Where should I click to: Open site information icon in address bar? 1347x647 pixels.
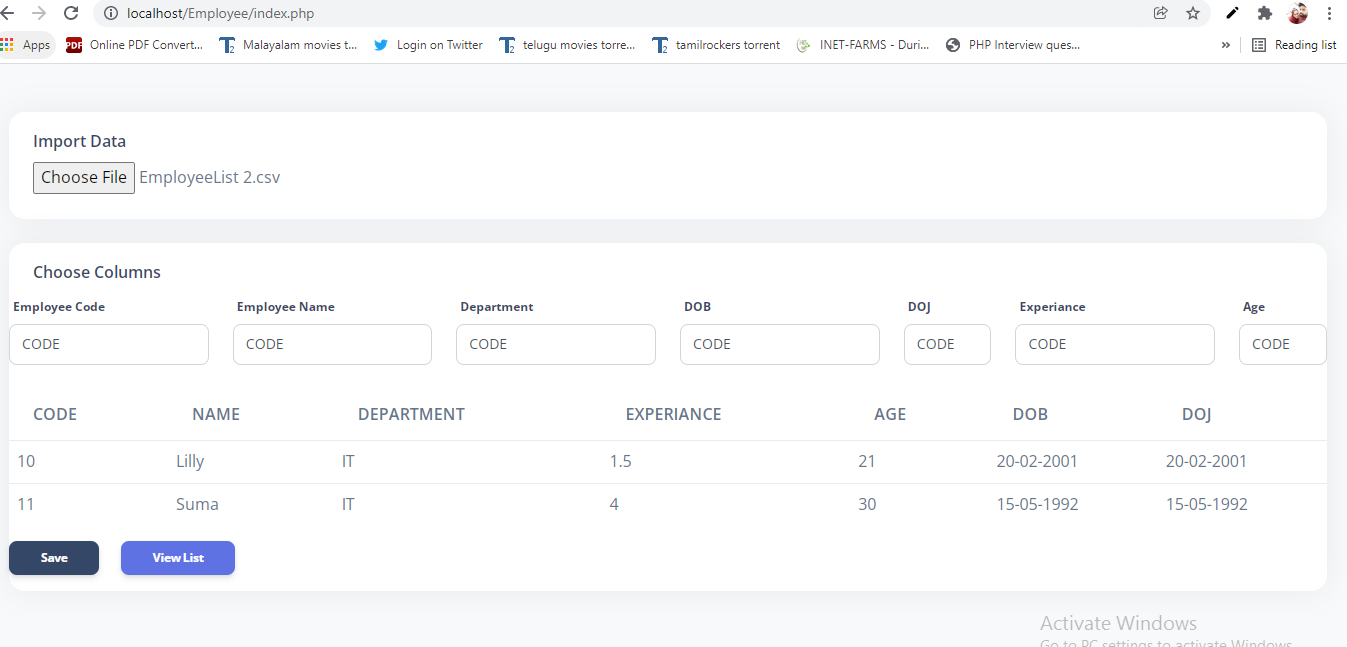[x=109, y=13]
